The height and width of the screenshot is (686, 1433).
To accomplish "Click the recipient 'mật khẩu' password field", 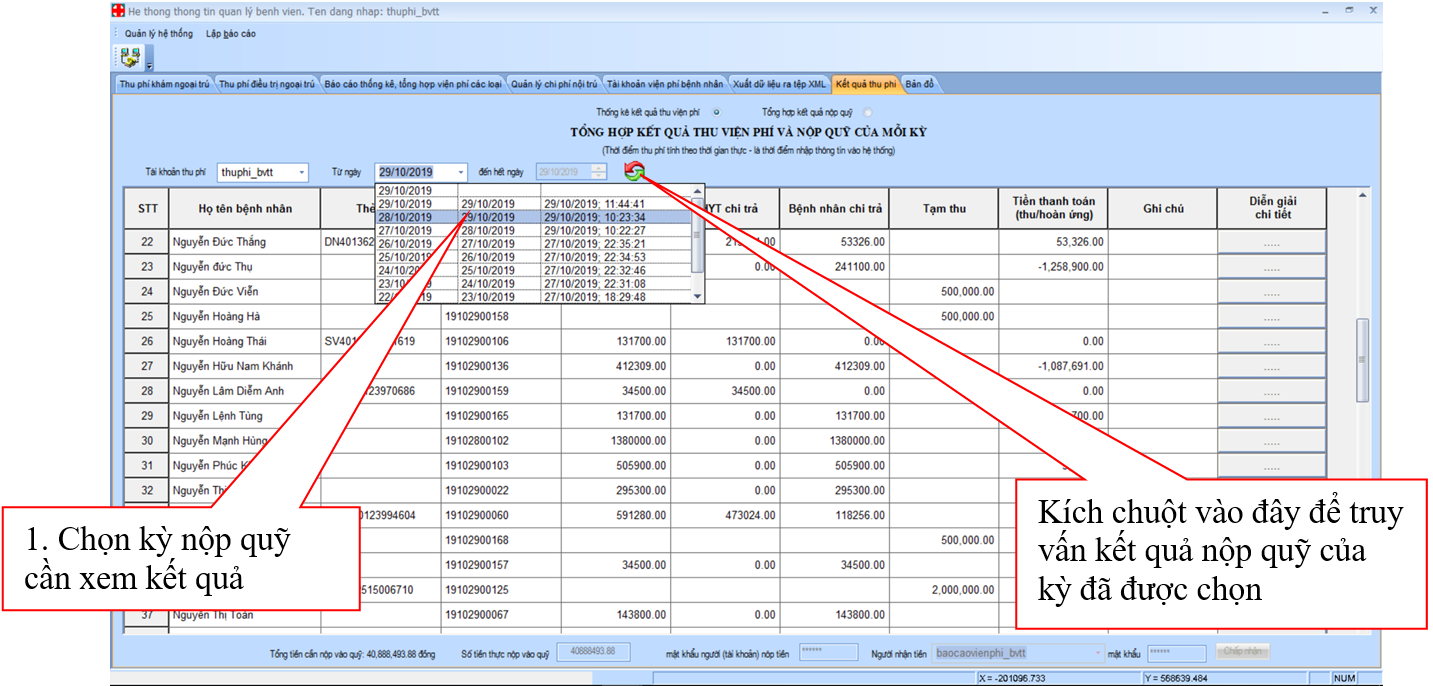I will (x=1176, y=653).
